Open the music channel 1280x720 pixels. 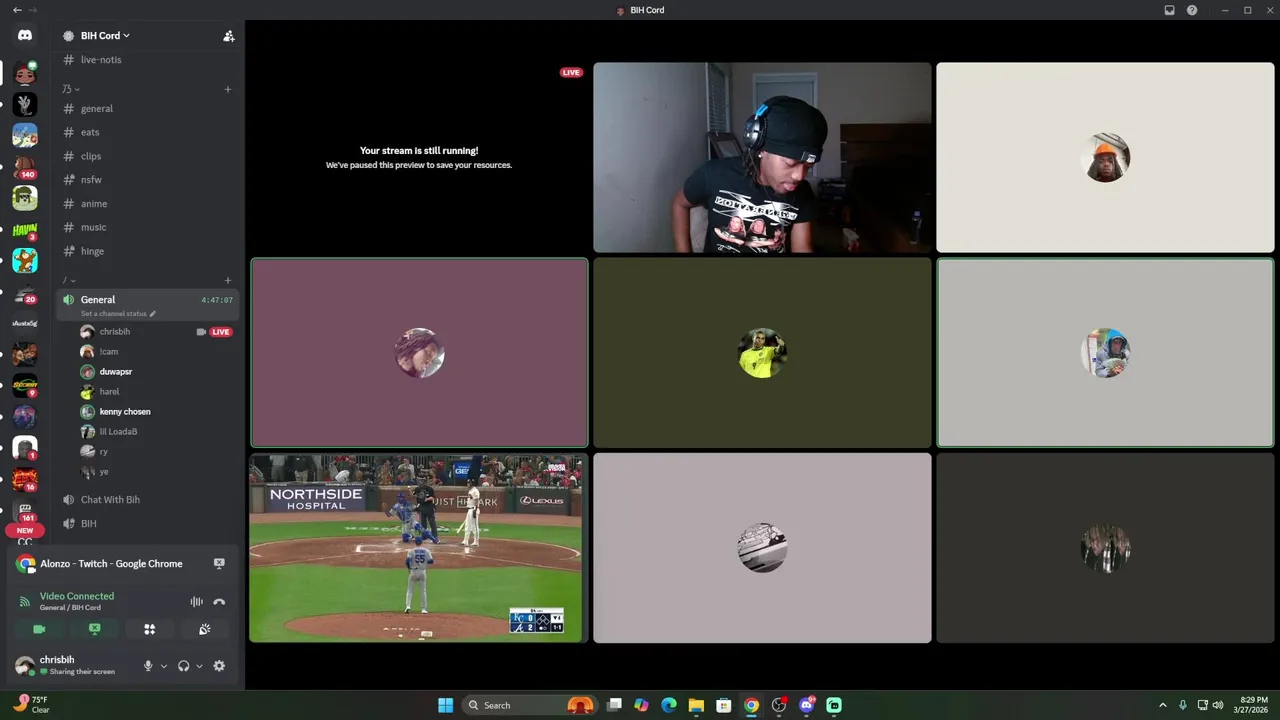tap(147, 227)
